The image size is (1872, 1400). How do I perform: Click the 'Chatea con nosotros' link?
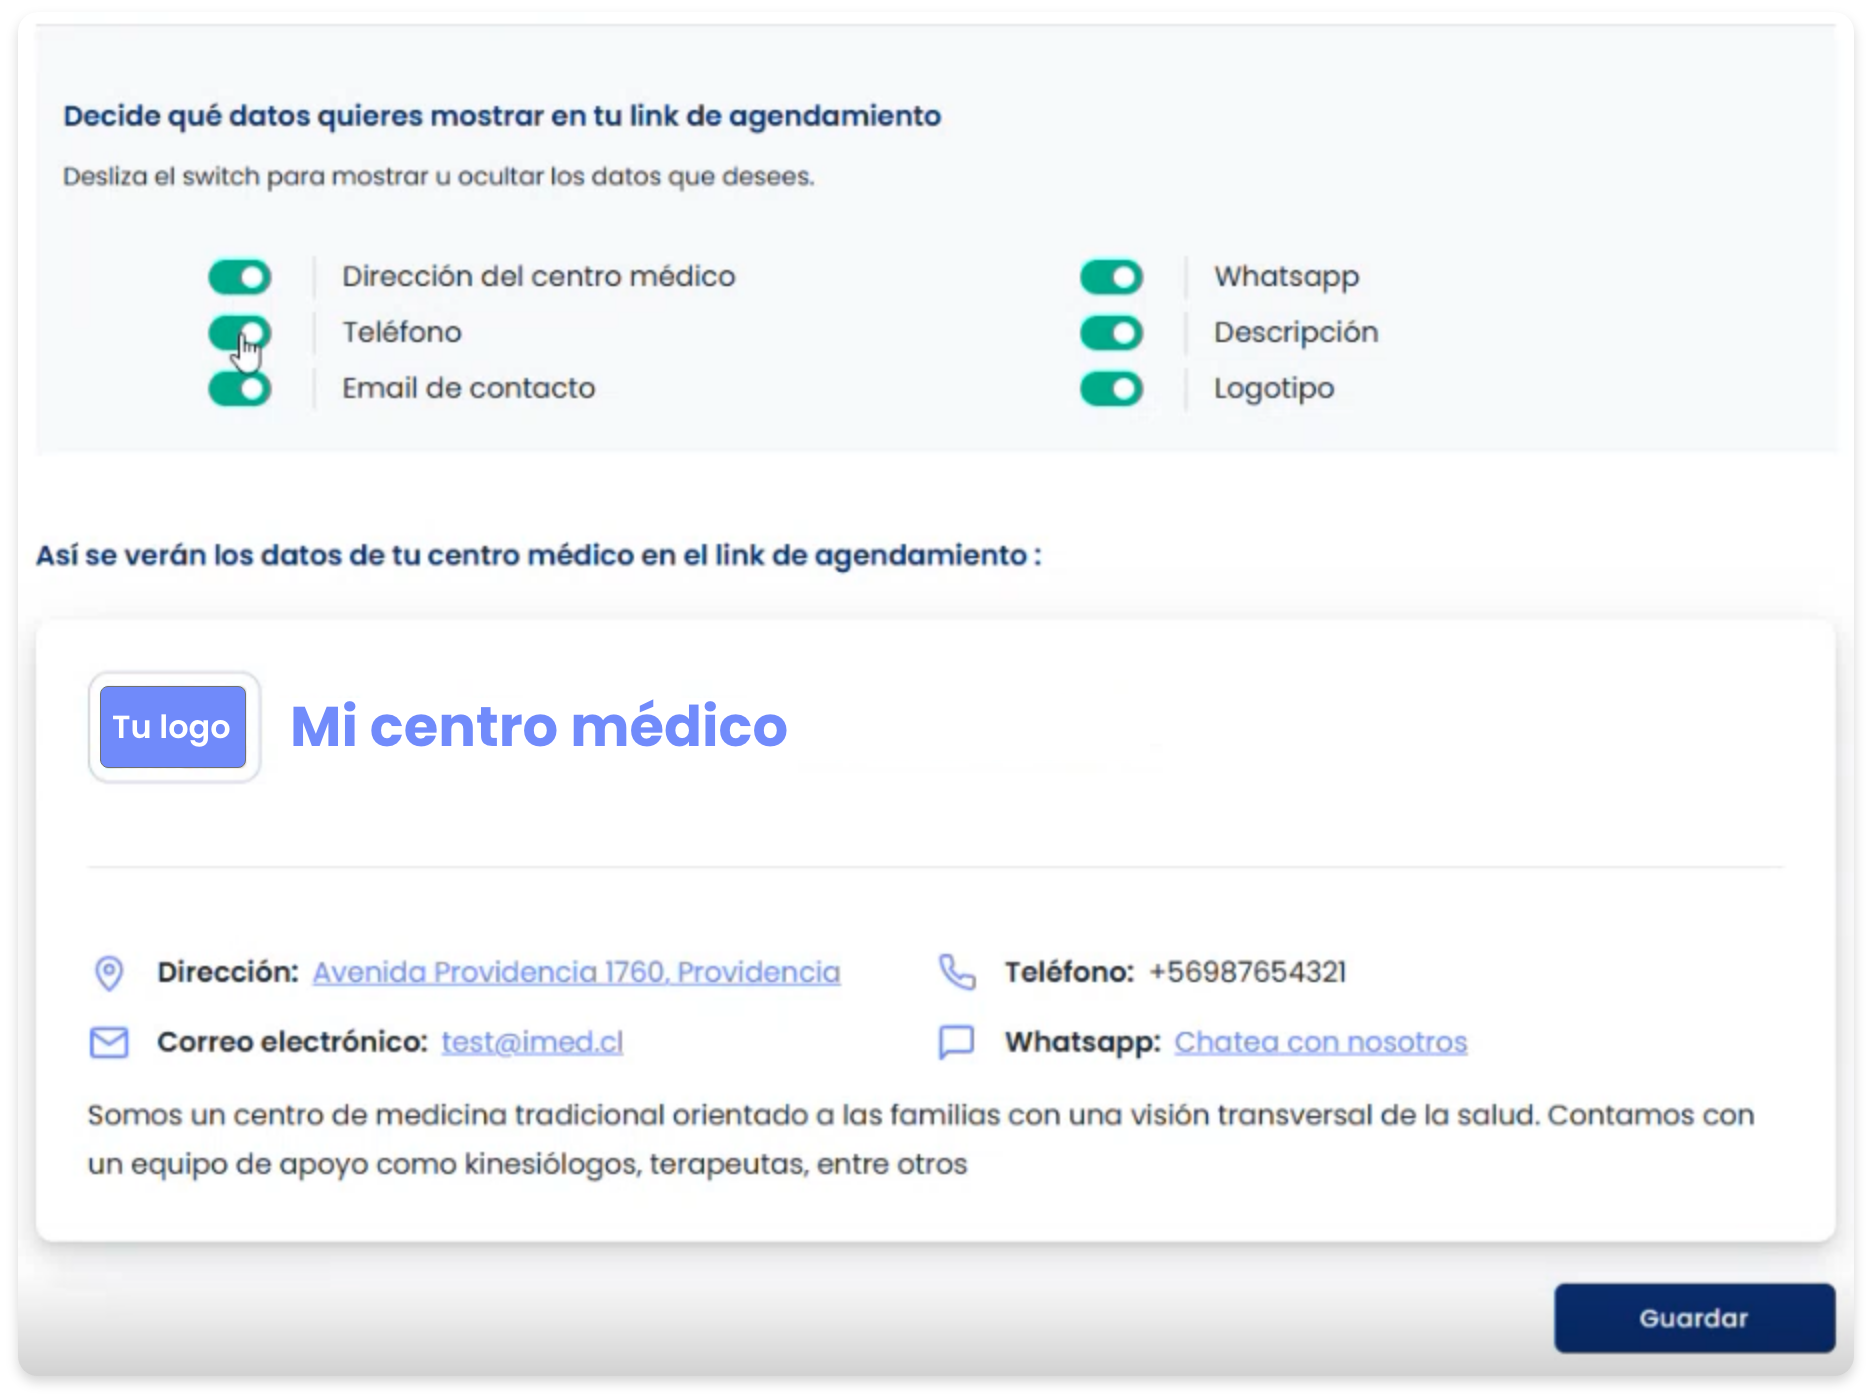(x=1321, y=1042)
